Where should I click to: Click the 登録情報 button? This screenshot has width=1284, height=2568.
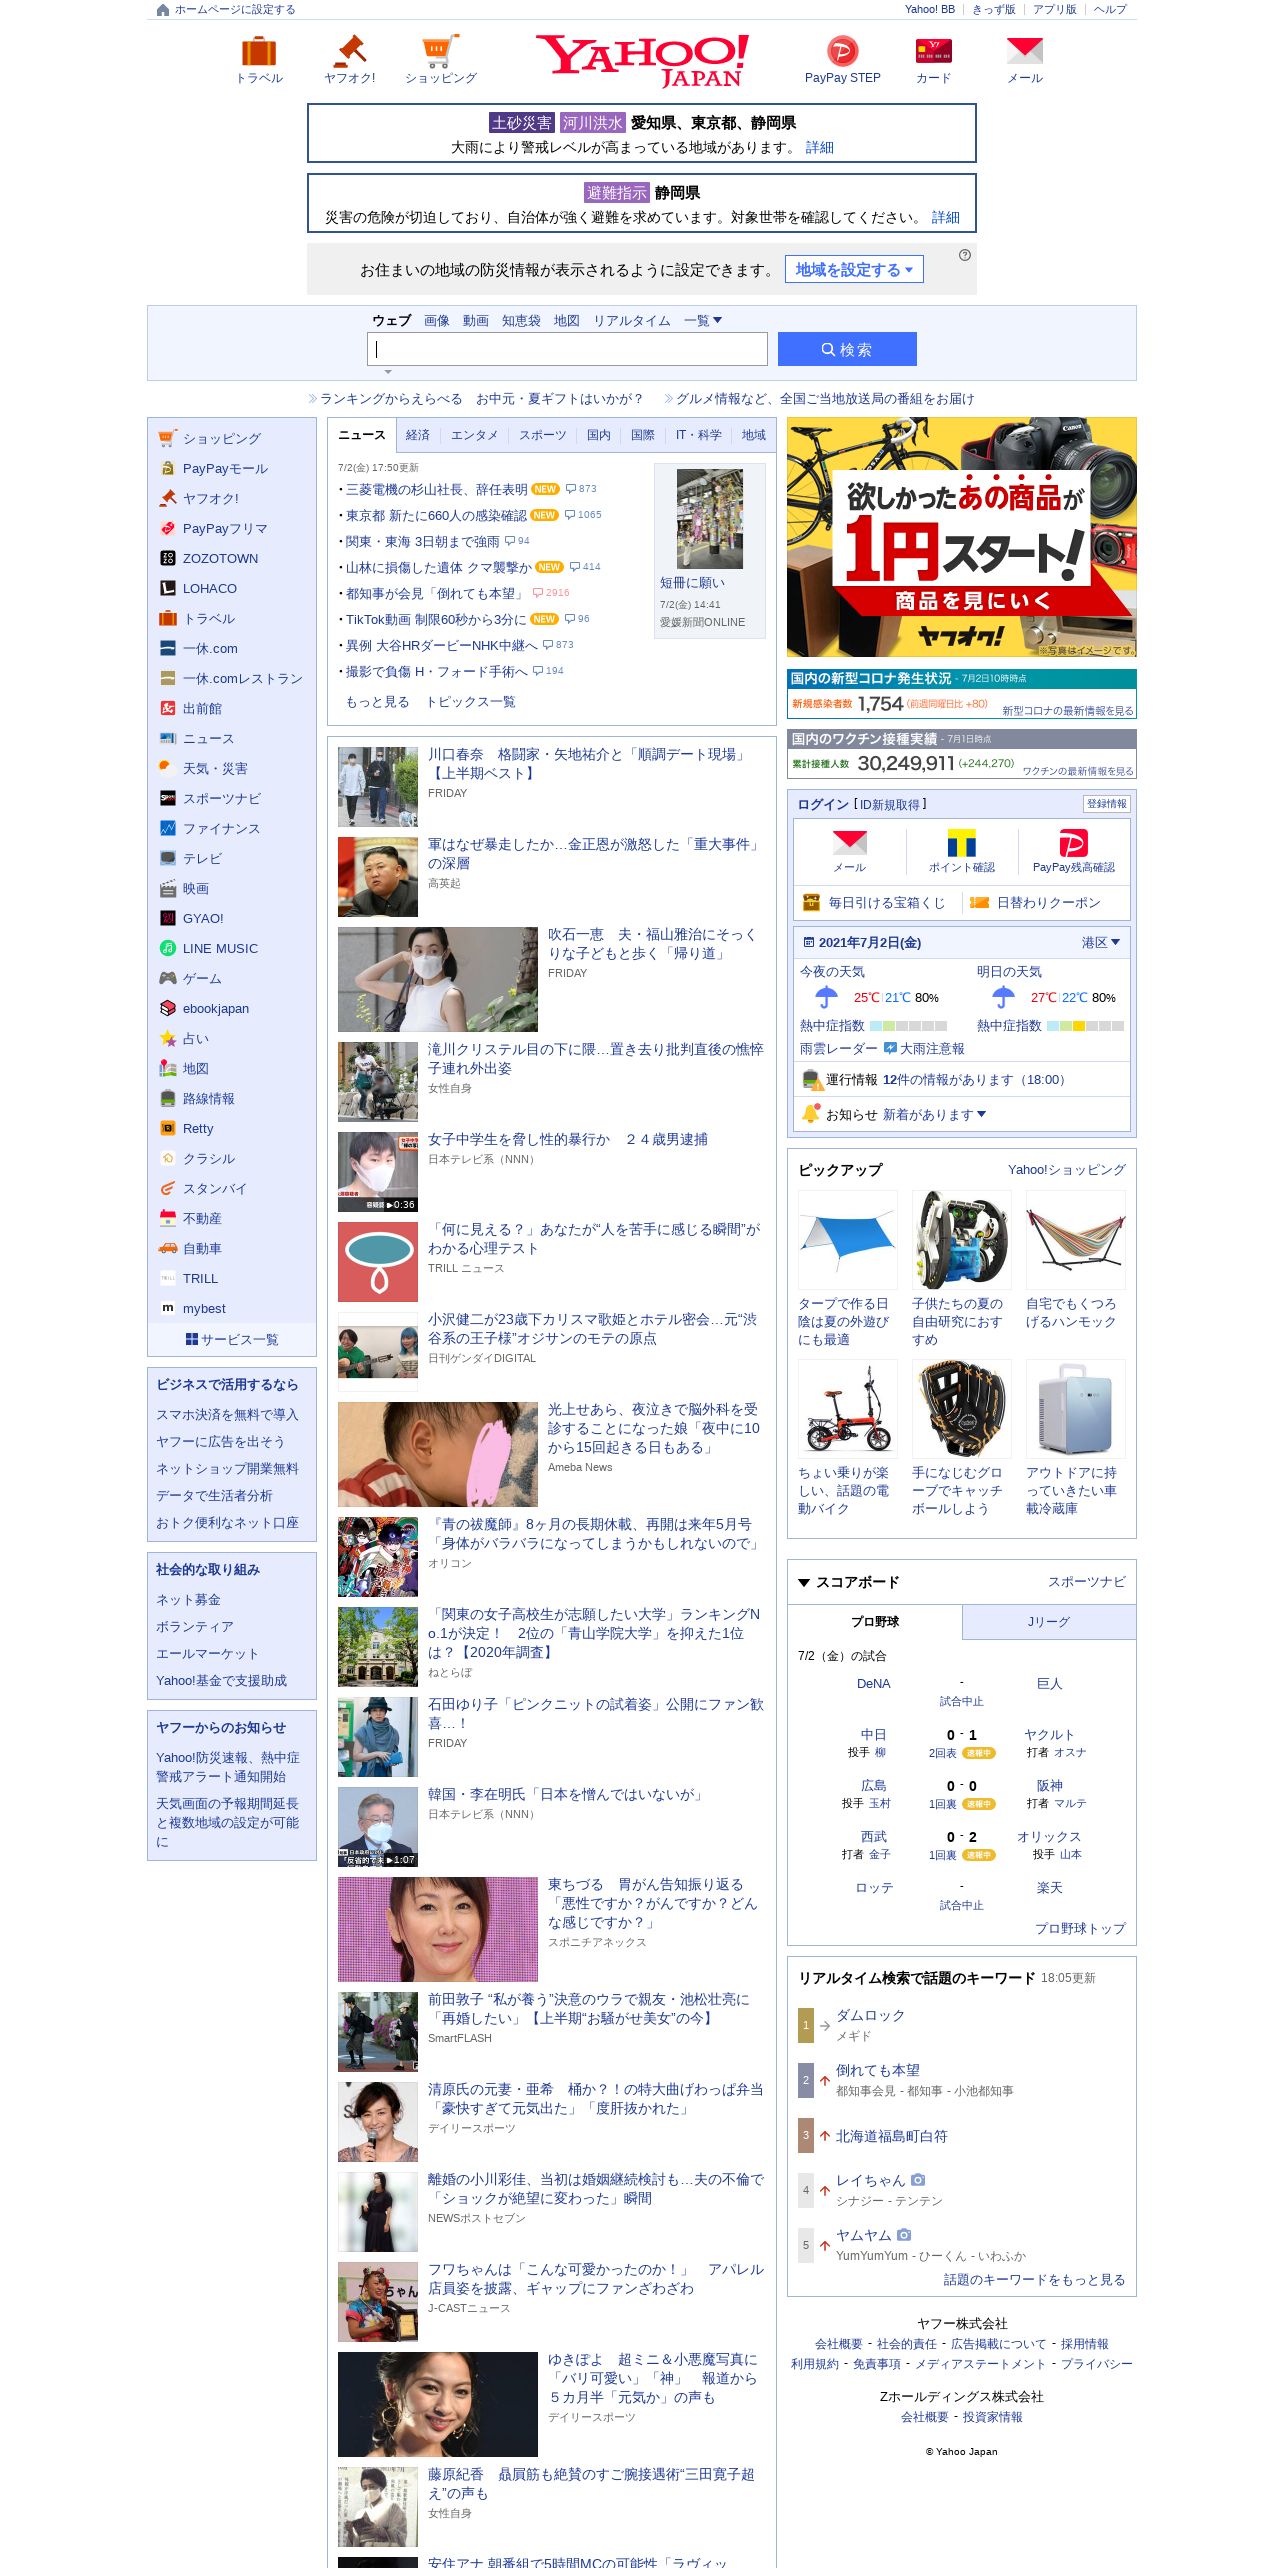1107,804
